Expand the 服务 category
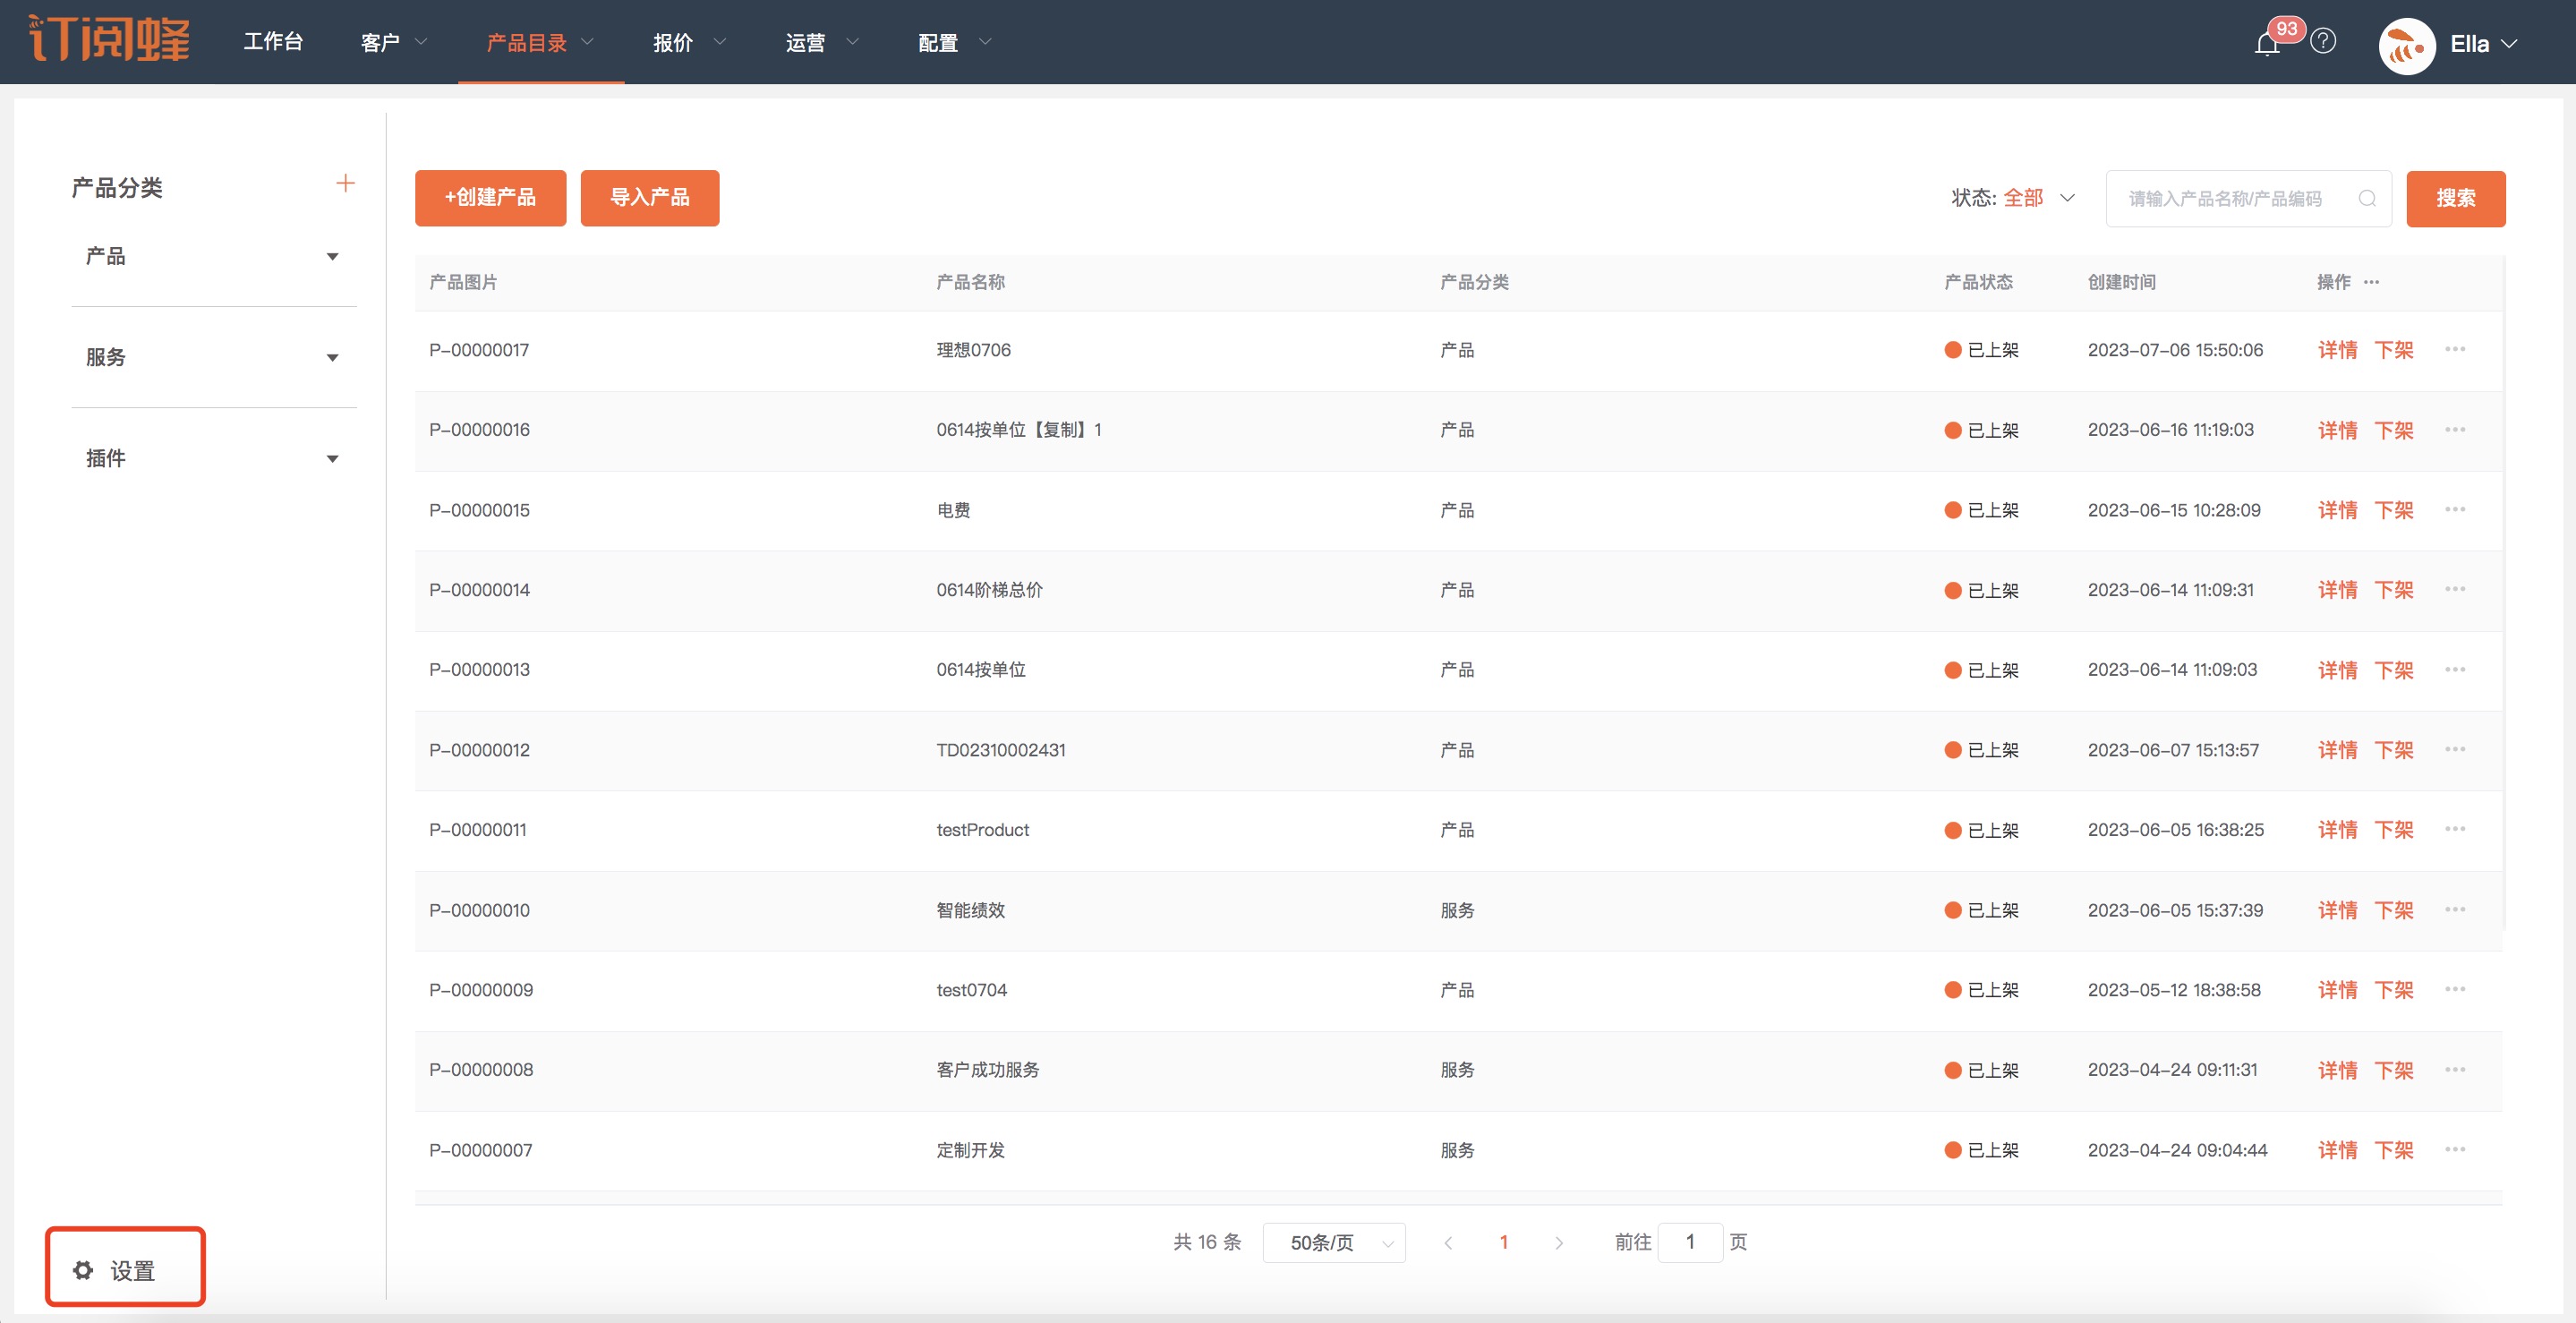Image resolution: width=2576 pixels, height=1323 pixels. coord(332,358)
